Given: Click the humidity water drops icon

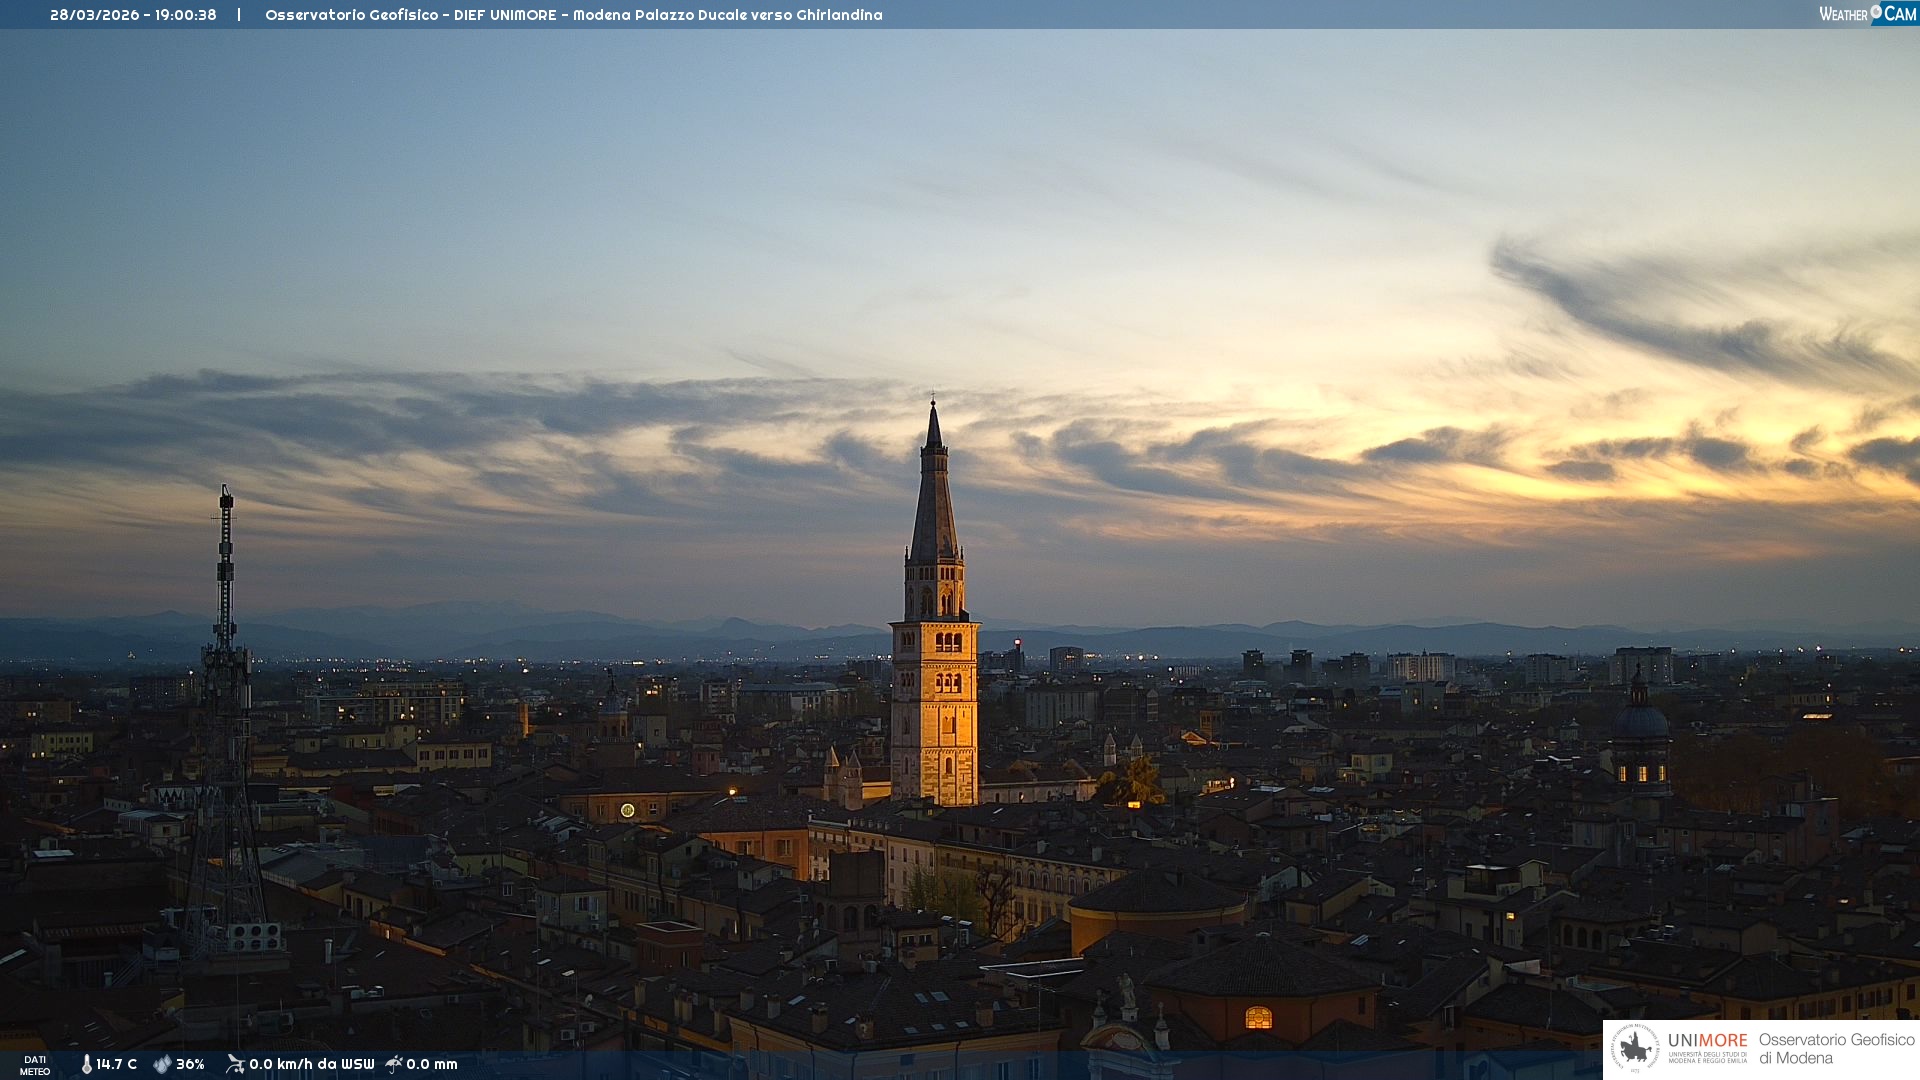Looking at the screenshot, I should click(162, 1064).
